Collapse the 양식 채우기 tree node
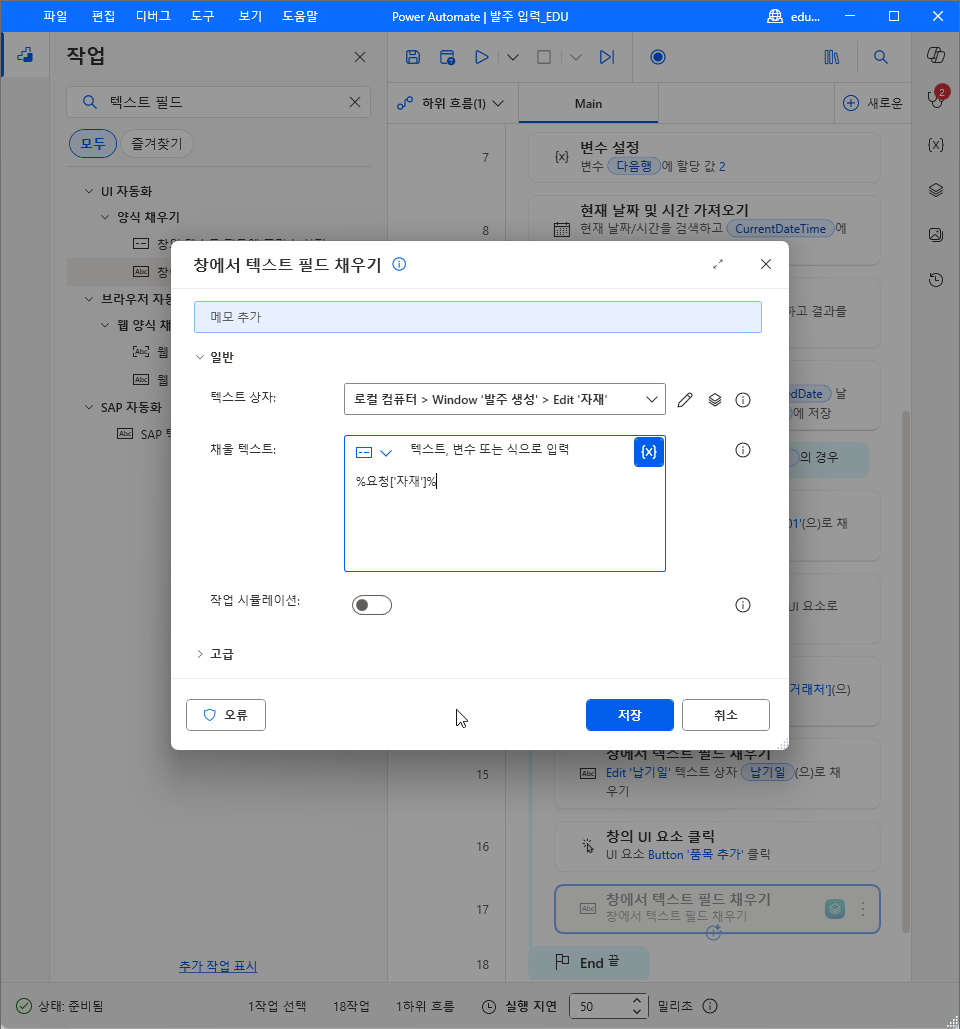Image resolution: width=960 pixels, height=1029 pixels. click(x=105, y=217)
